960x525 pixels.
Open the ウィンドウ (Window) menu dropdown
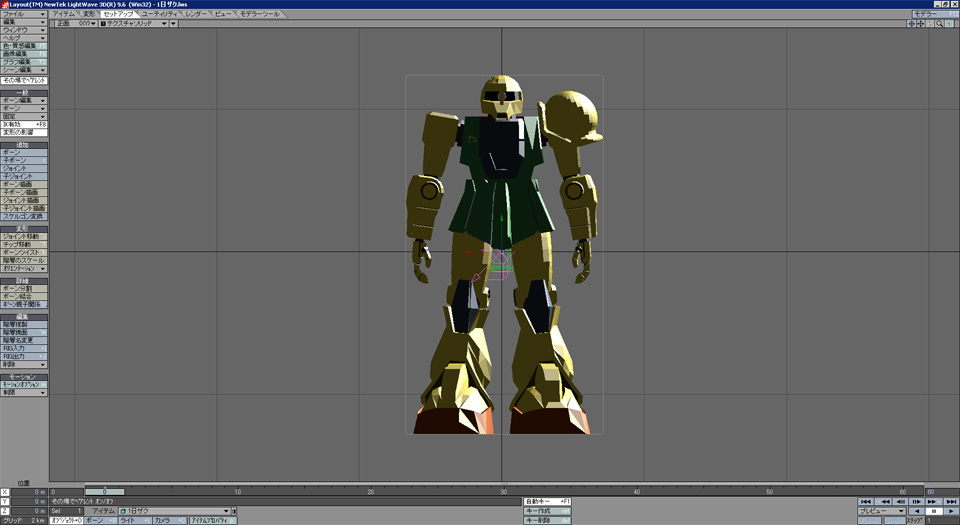pyautogui.click(x=24, y=30)
